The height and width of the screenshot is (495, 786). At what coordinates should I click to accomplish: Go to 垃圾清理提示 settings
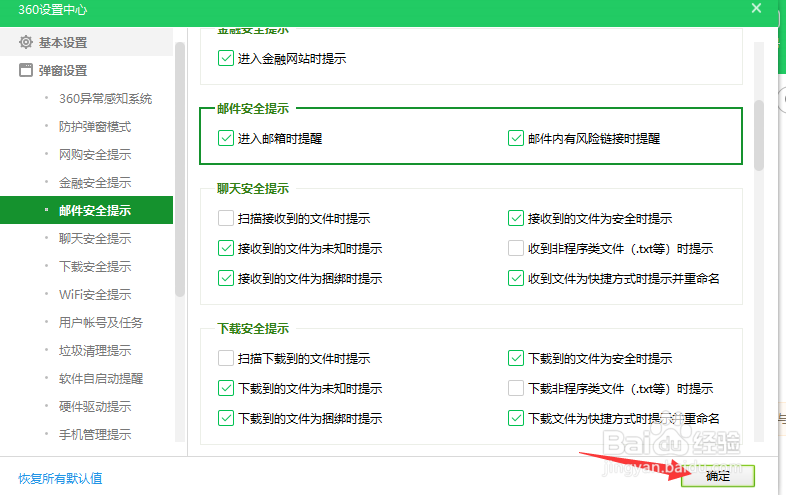pyautogui.click(x=95, y=351)
